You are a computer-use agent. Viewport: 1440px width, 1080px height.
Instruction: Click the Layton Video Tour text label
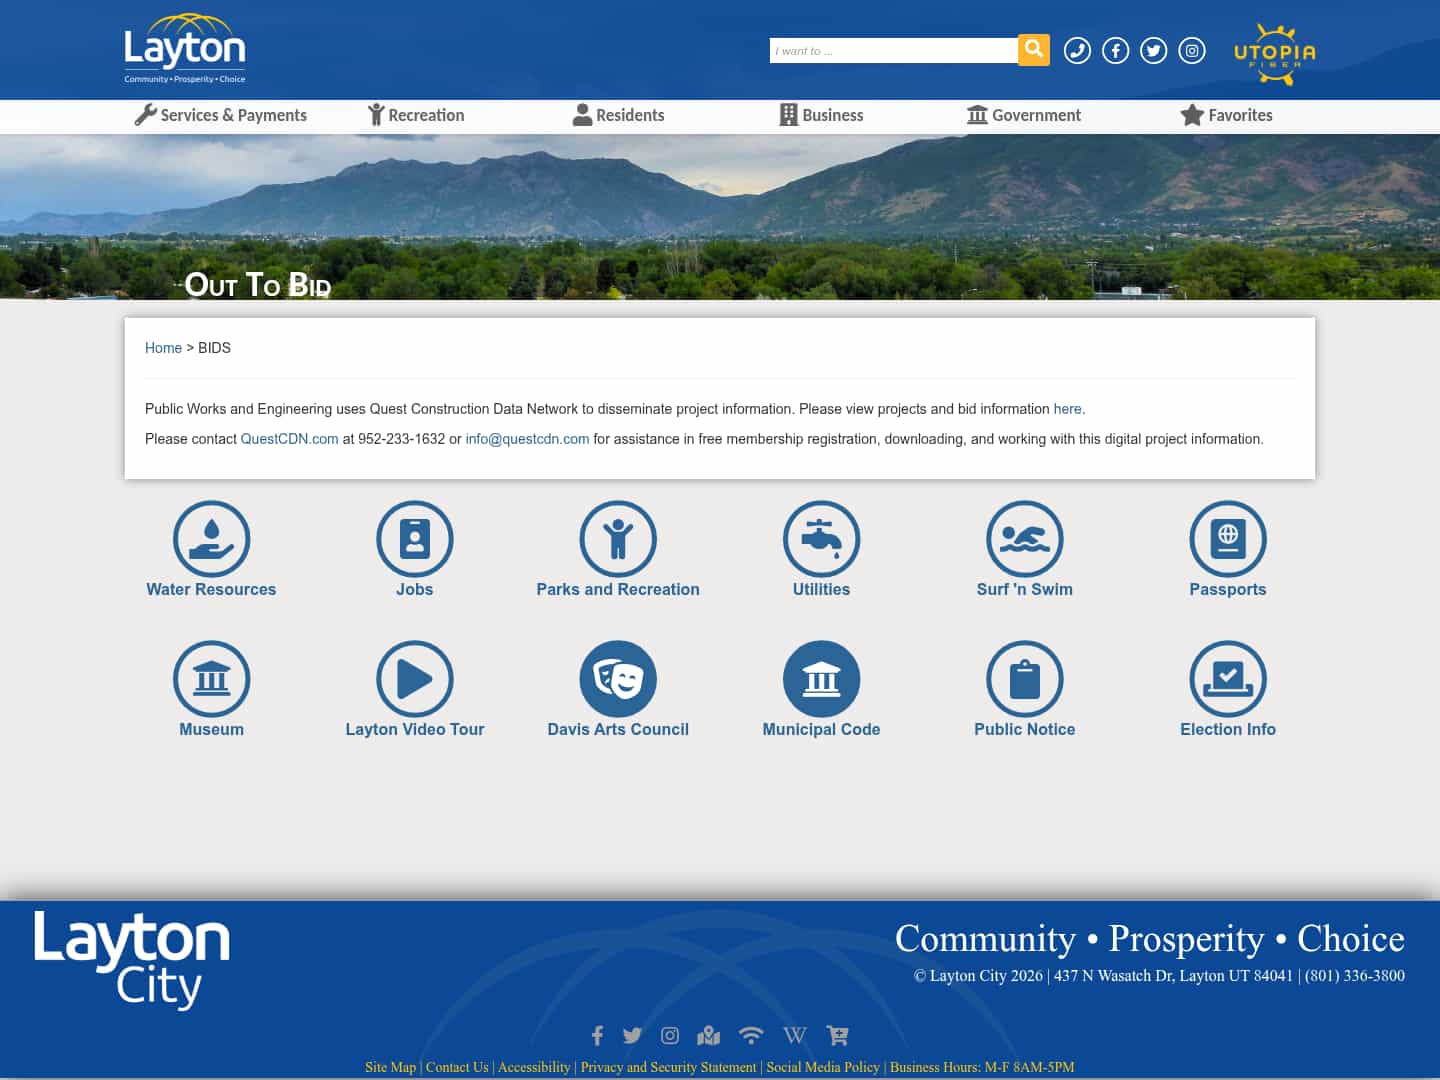click(415, 729)
